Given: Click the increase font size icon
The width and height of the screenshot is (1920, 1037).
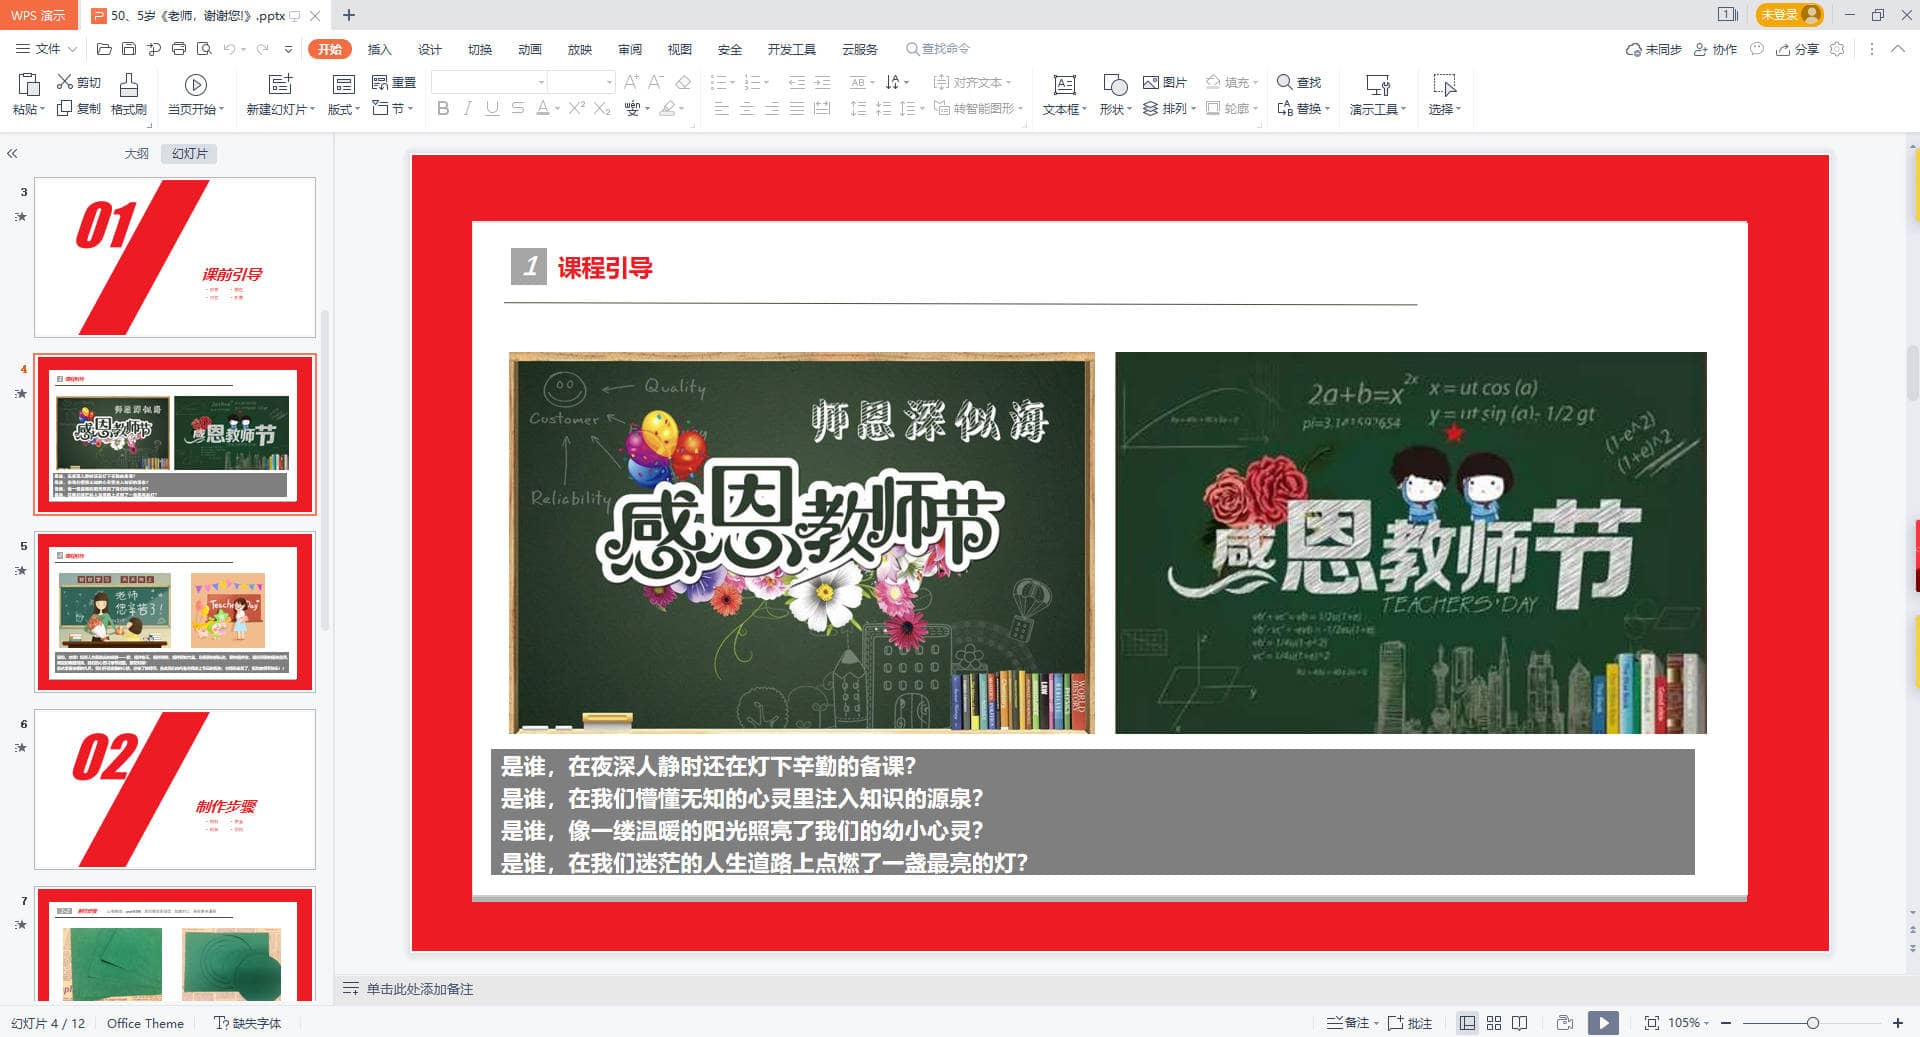Looking at the screenshot, I should click(631, 82).
